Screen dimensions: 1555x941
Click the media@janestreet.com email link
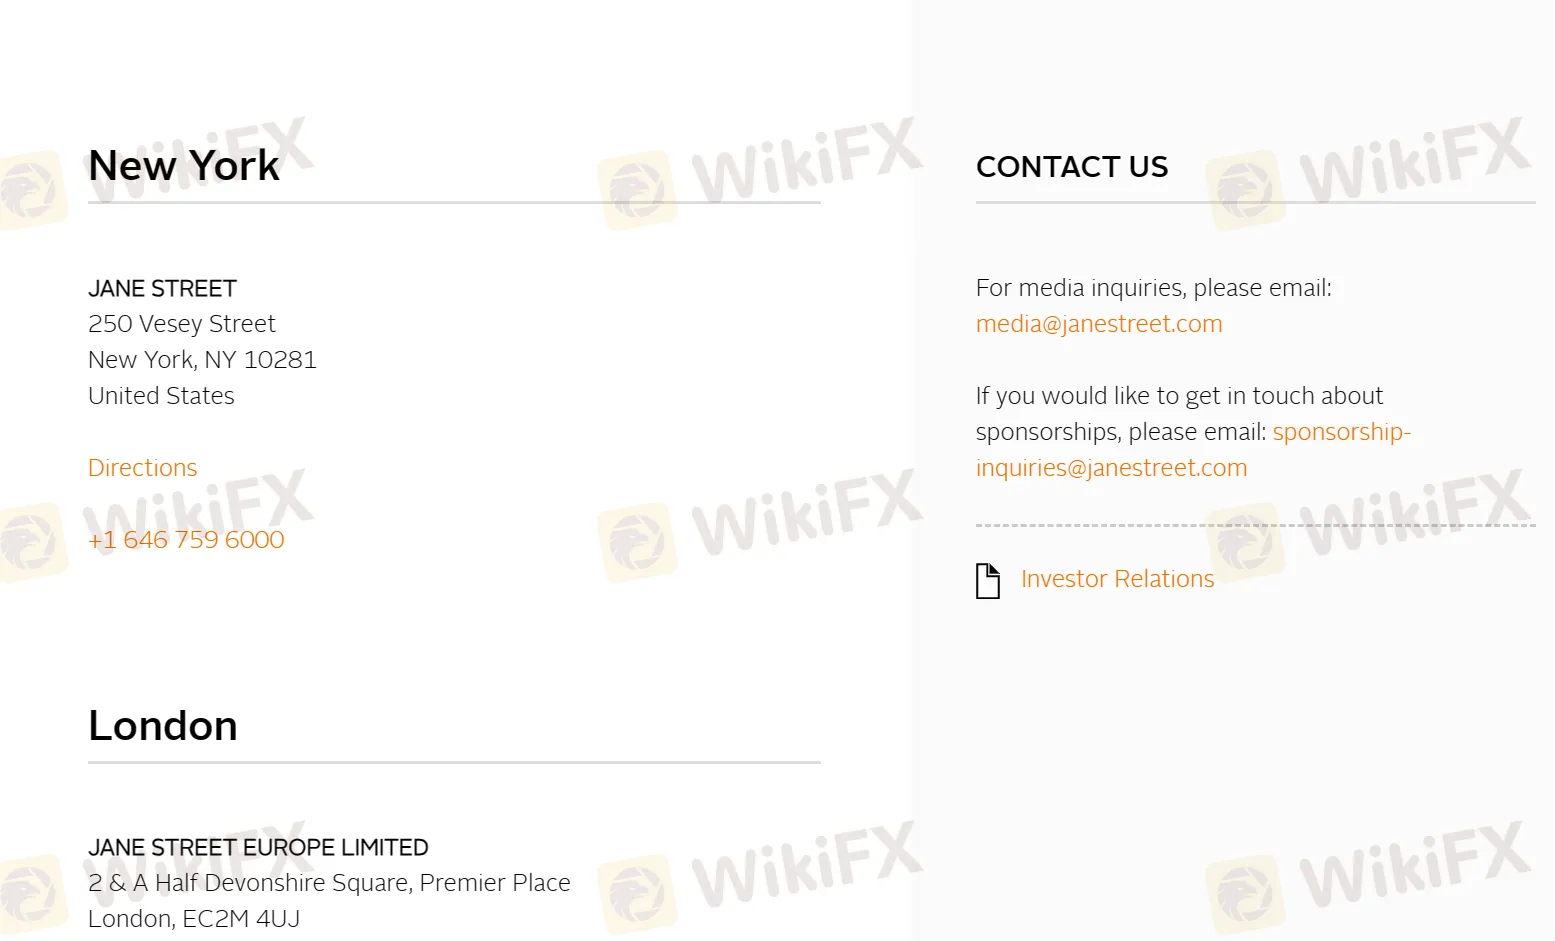tap(1099, 324)
